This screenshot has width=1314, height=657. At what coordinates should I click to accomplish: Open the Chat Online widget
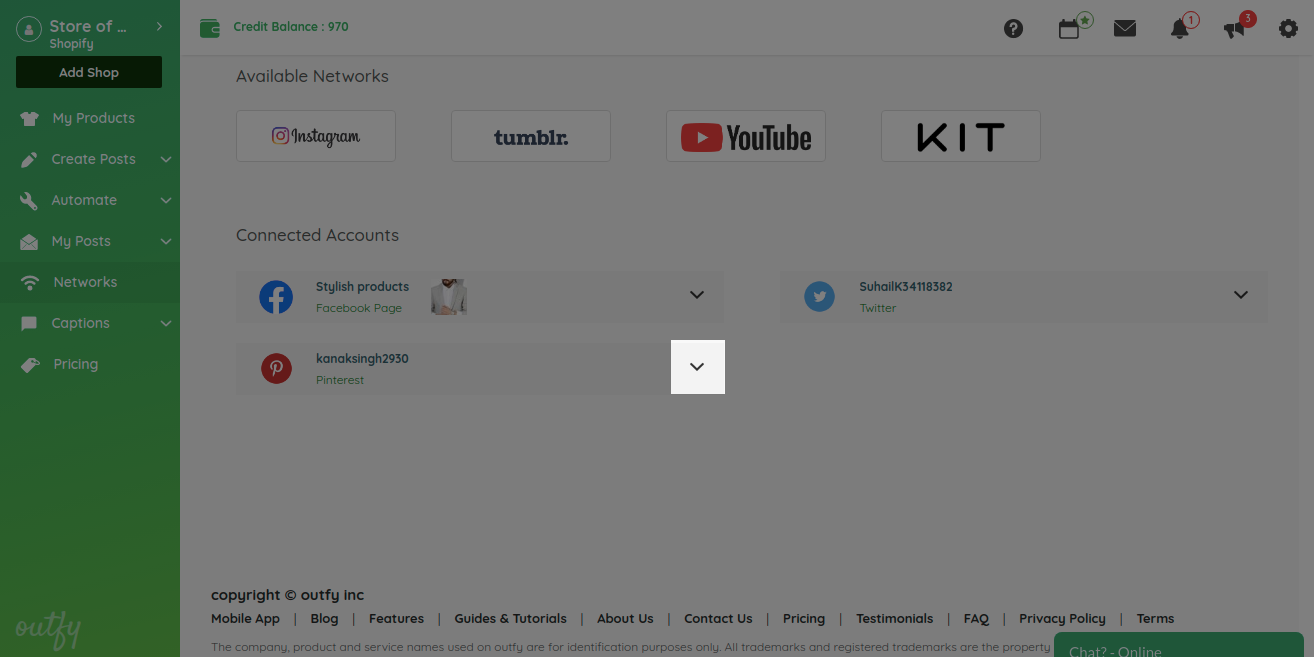(x=1179, y=645)
